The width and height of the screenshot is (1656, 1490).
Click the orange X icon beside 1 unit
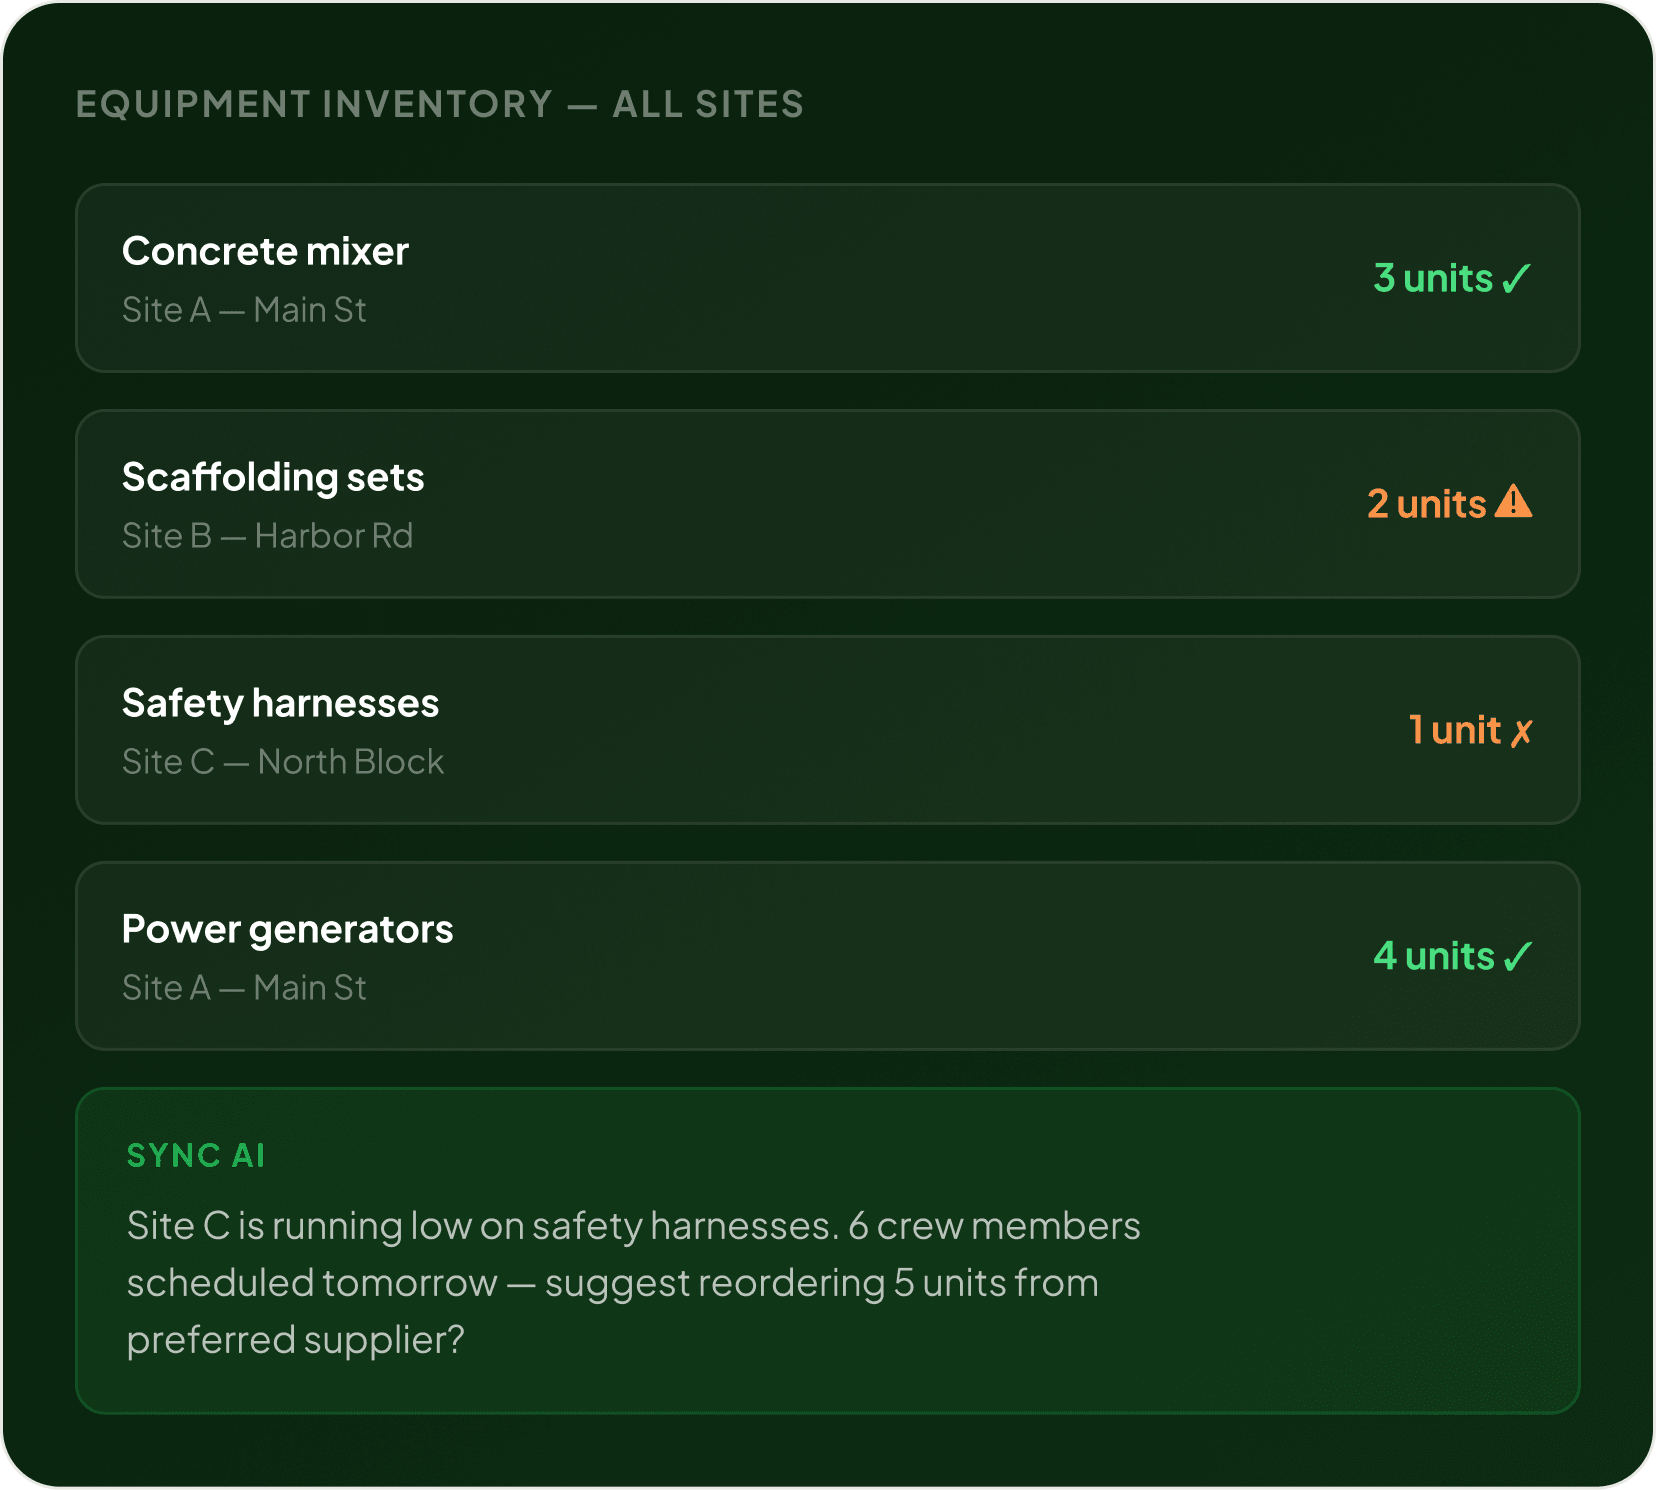click(x=1521, y=732)
